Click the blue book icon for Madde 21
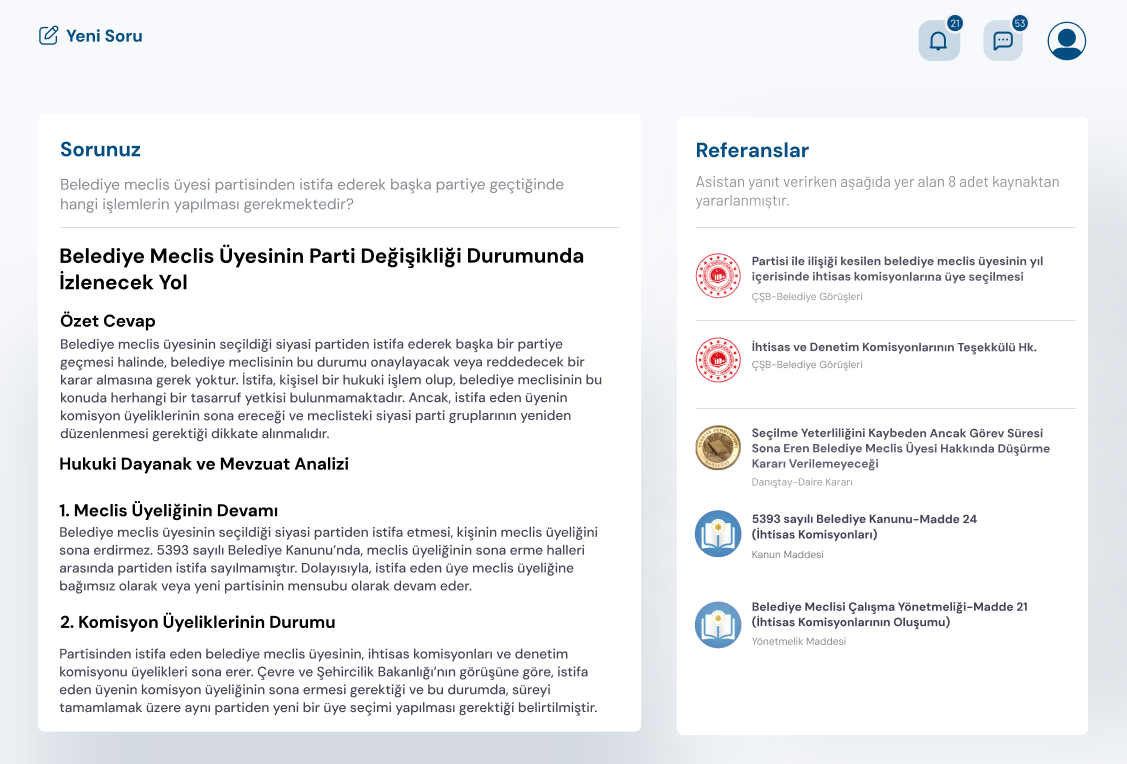 point(717,624)
